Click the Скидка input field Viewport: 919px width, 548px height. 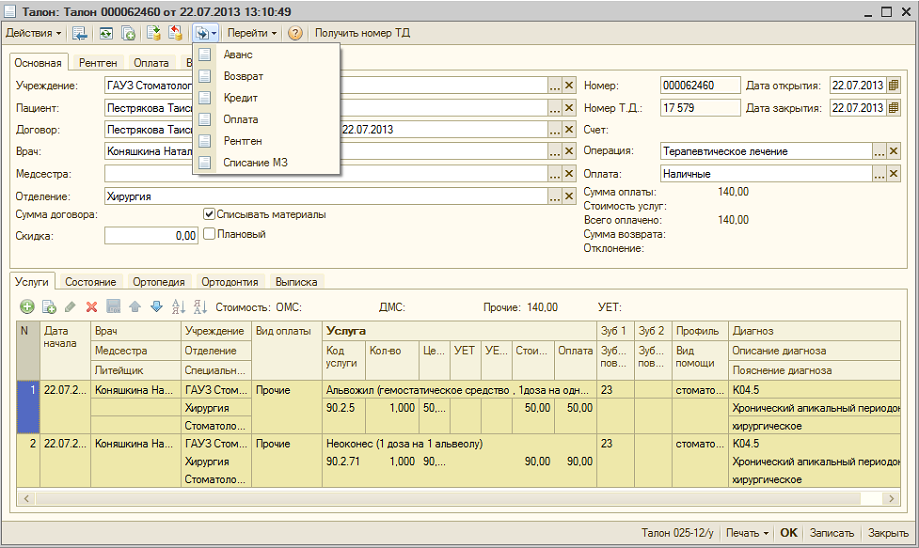tap(151, 236)
